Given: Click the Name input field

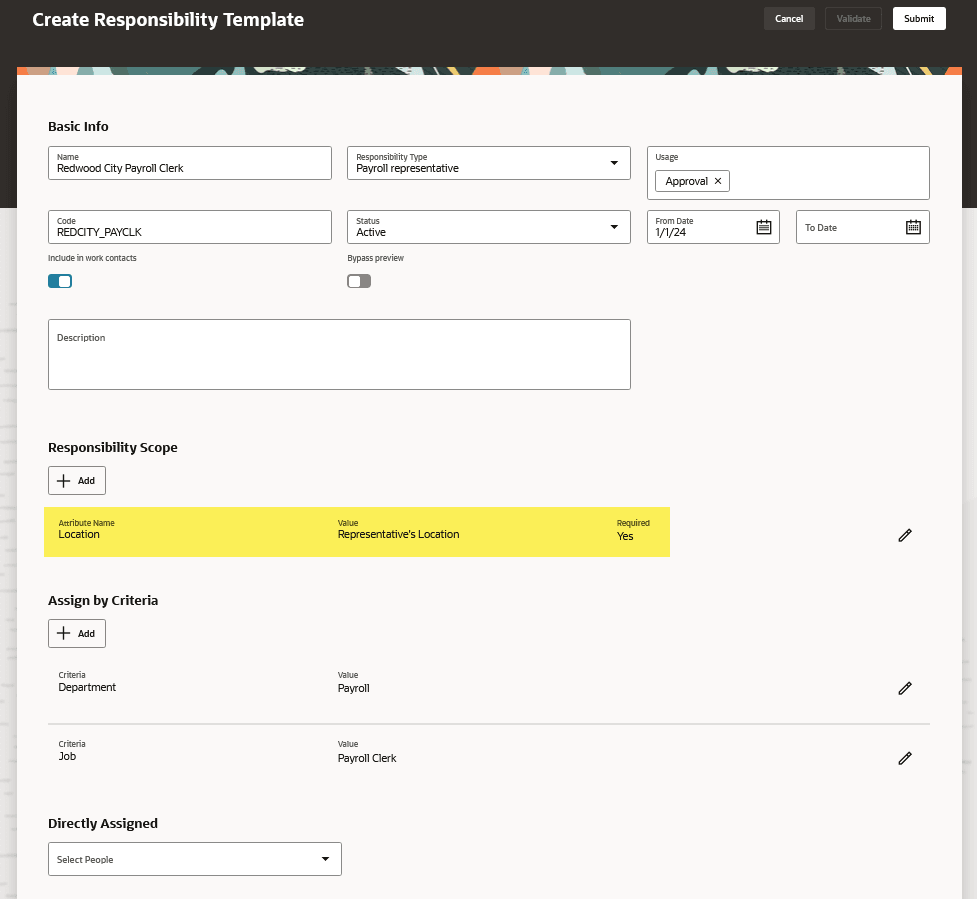Looking at the screenshot, I should 189,163.
